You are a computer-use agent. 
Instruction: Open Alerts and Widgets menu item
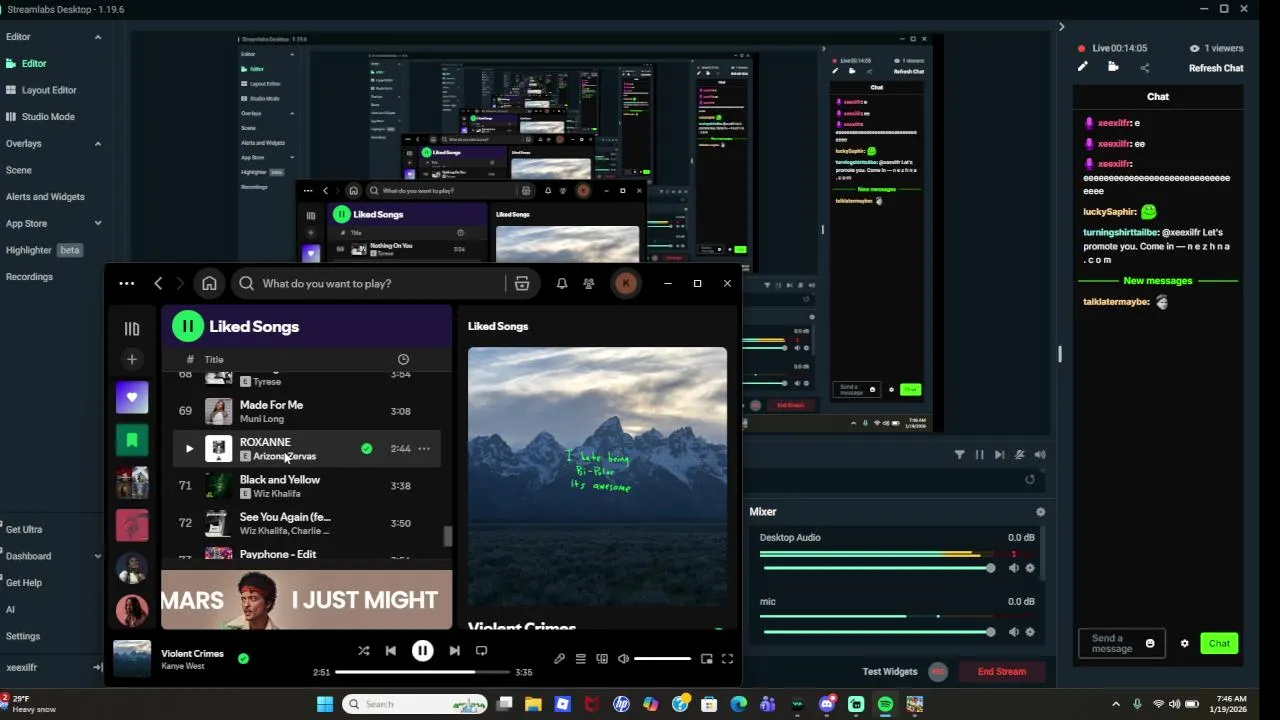click(45, 197)
